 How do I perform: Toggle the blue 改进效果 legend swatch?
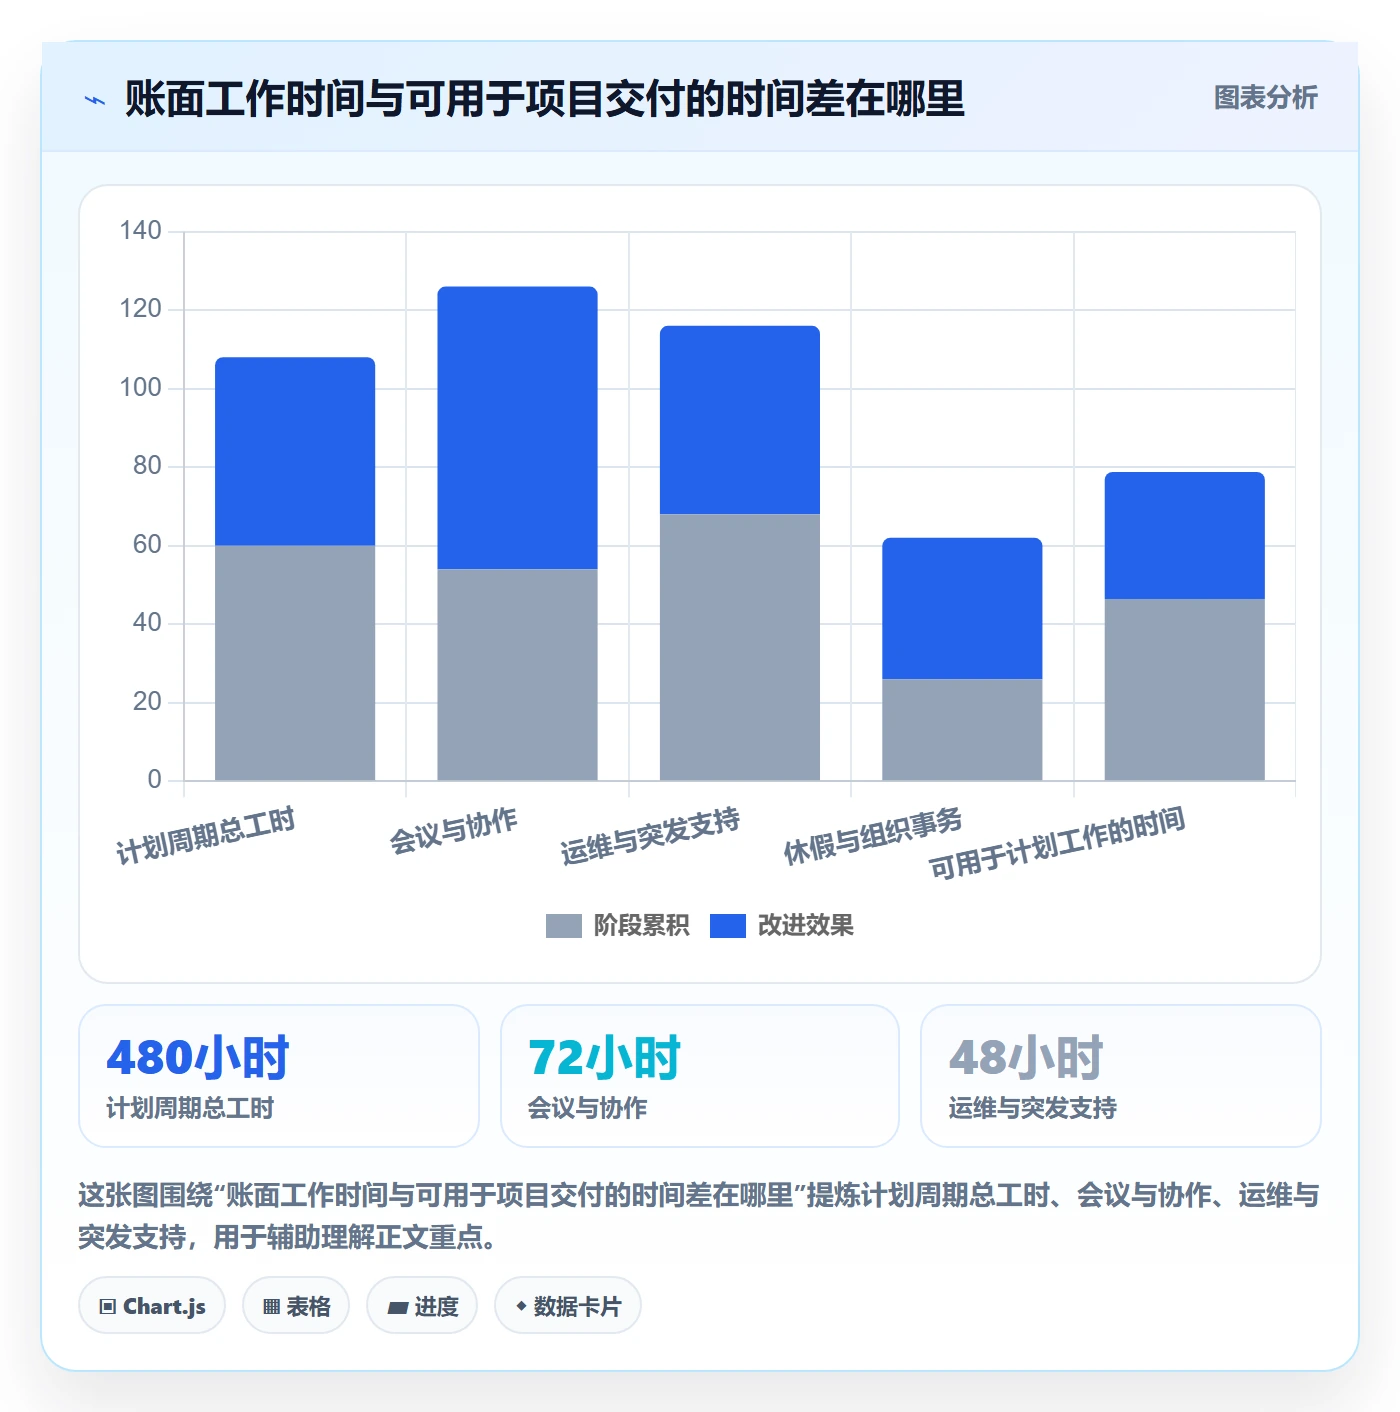coord(728,926)
